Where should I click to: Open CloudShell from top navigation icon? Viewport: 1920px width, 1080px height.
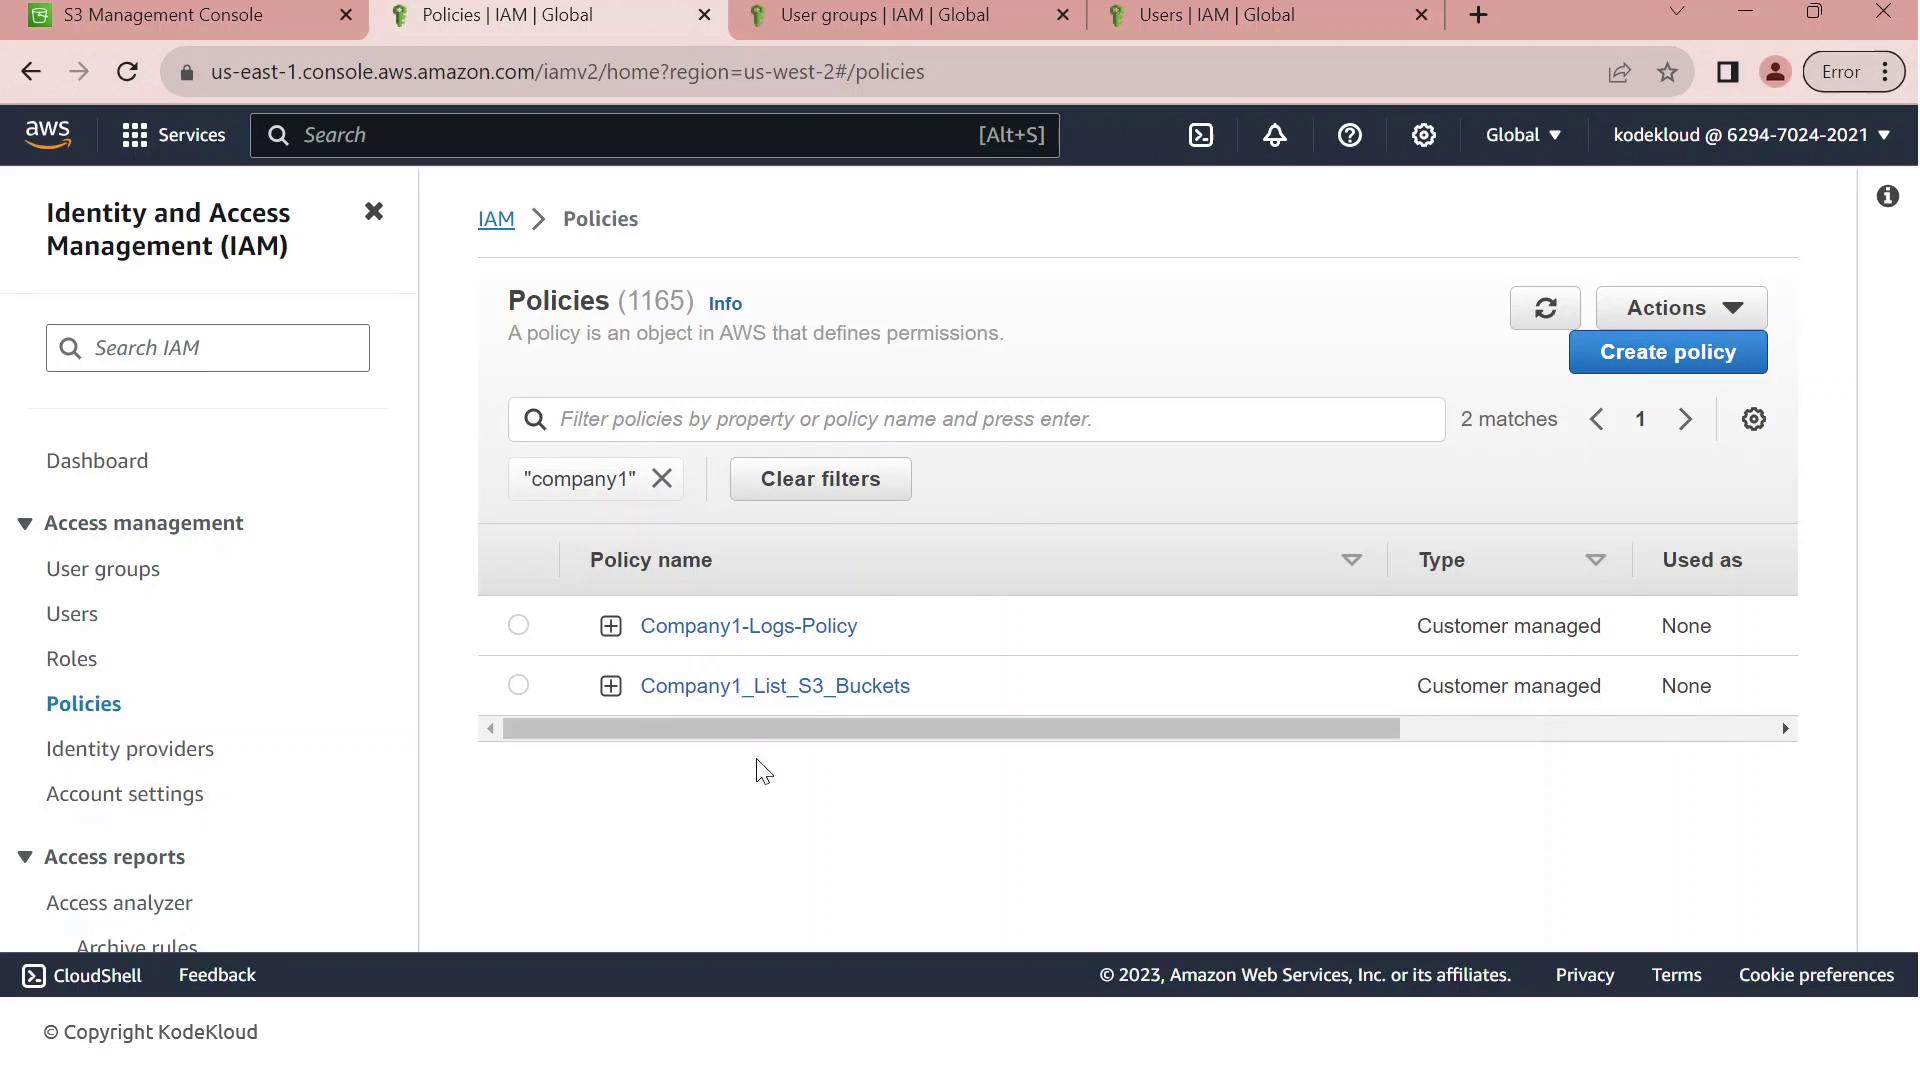coord(1201,135)
